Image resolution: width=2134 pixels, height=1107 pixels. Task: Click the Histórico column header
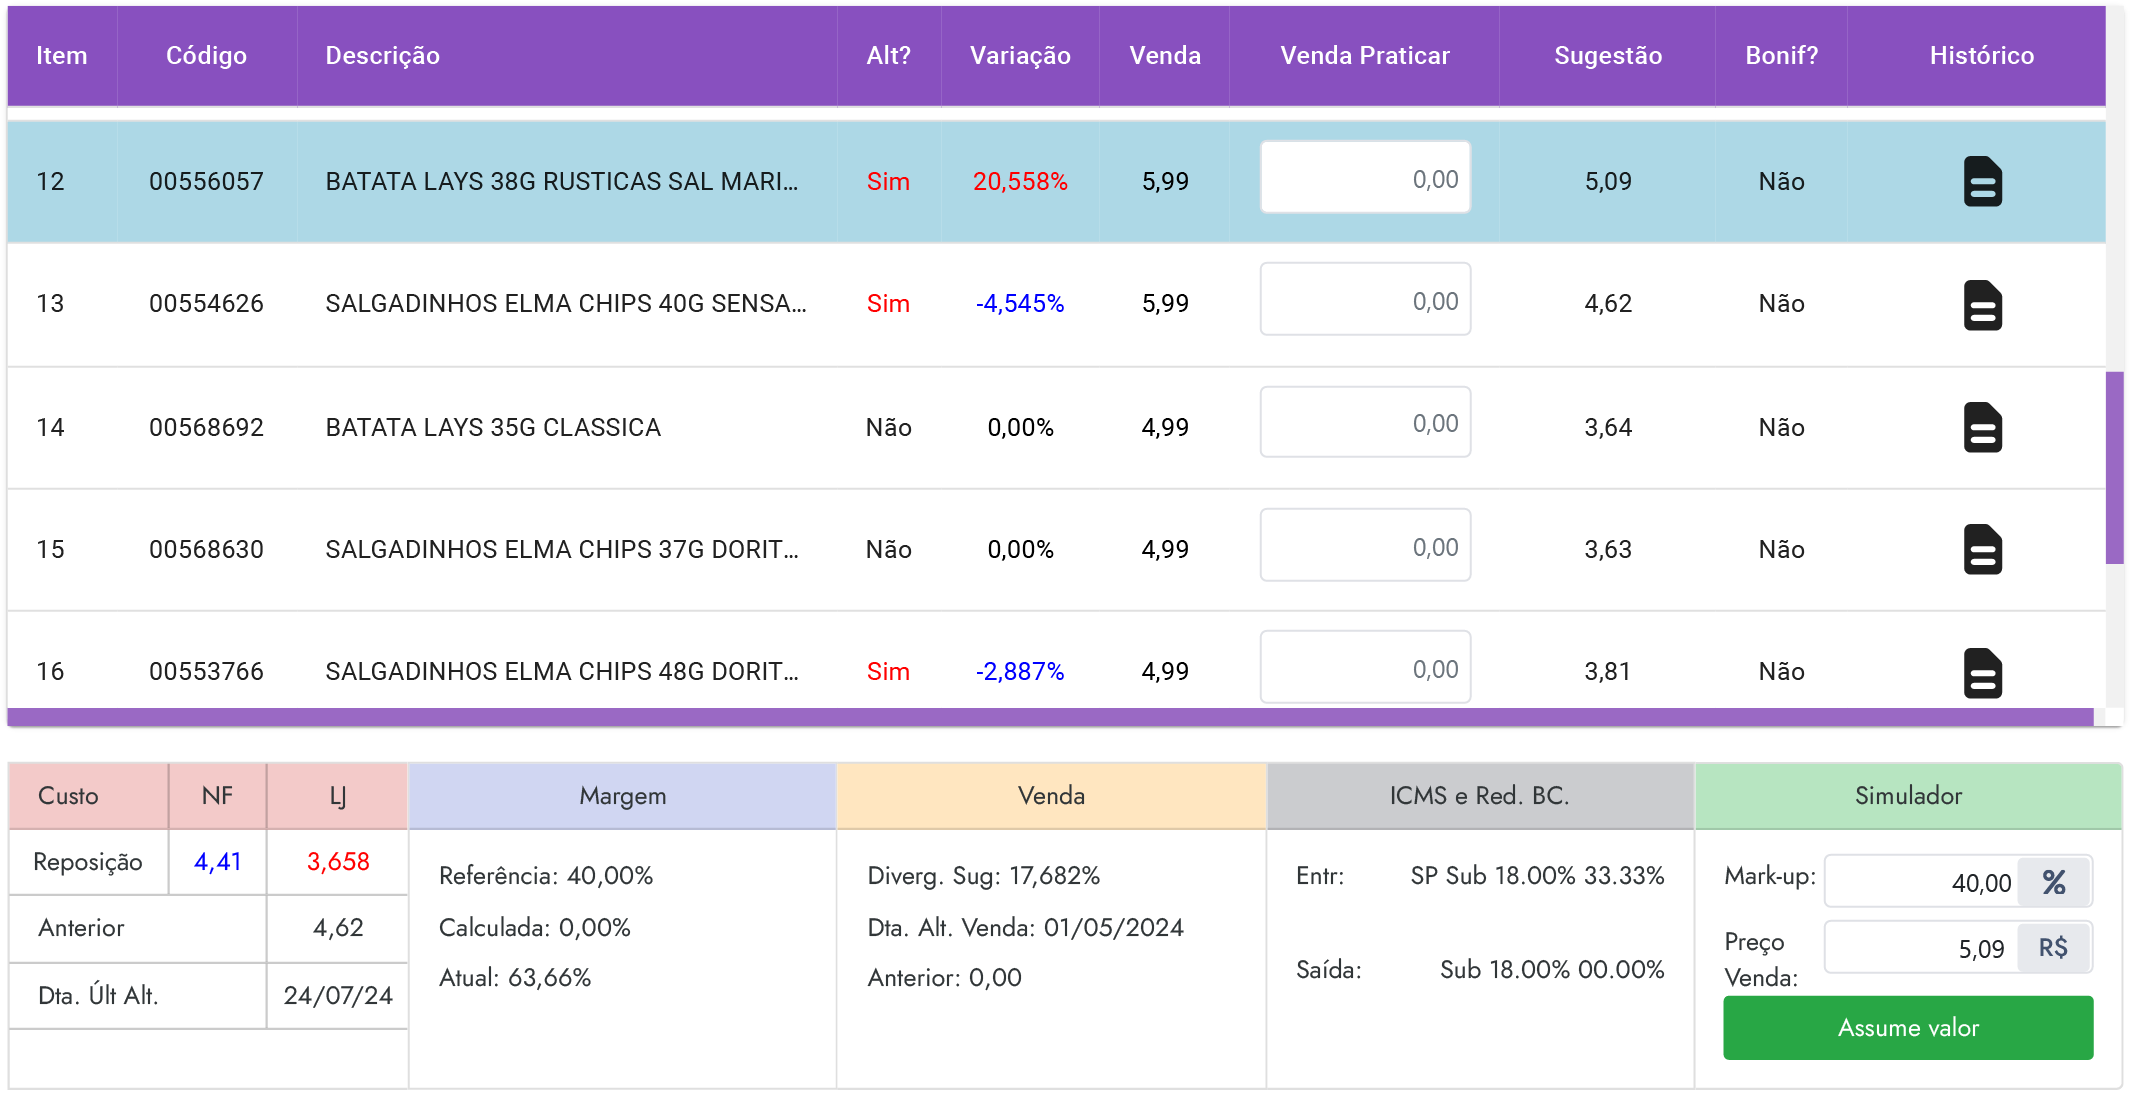coord(1981,56)
